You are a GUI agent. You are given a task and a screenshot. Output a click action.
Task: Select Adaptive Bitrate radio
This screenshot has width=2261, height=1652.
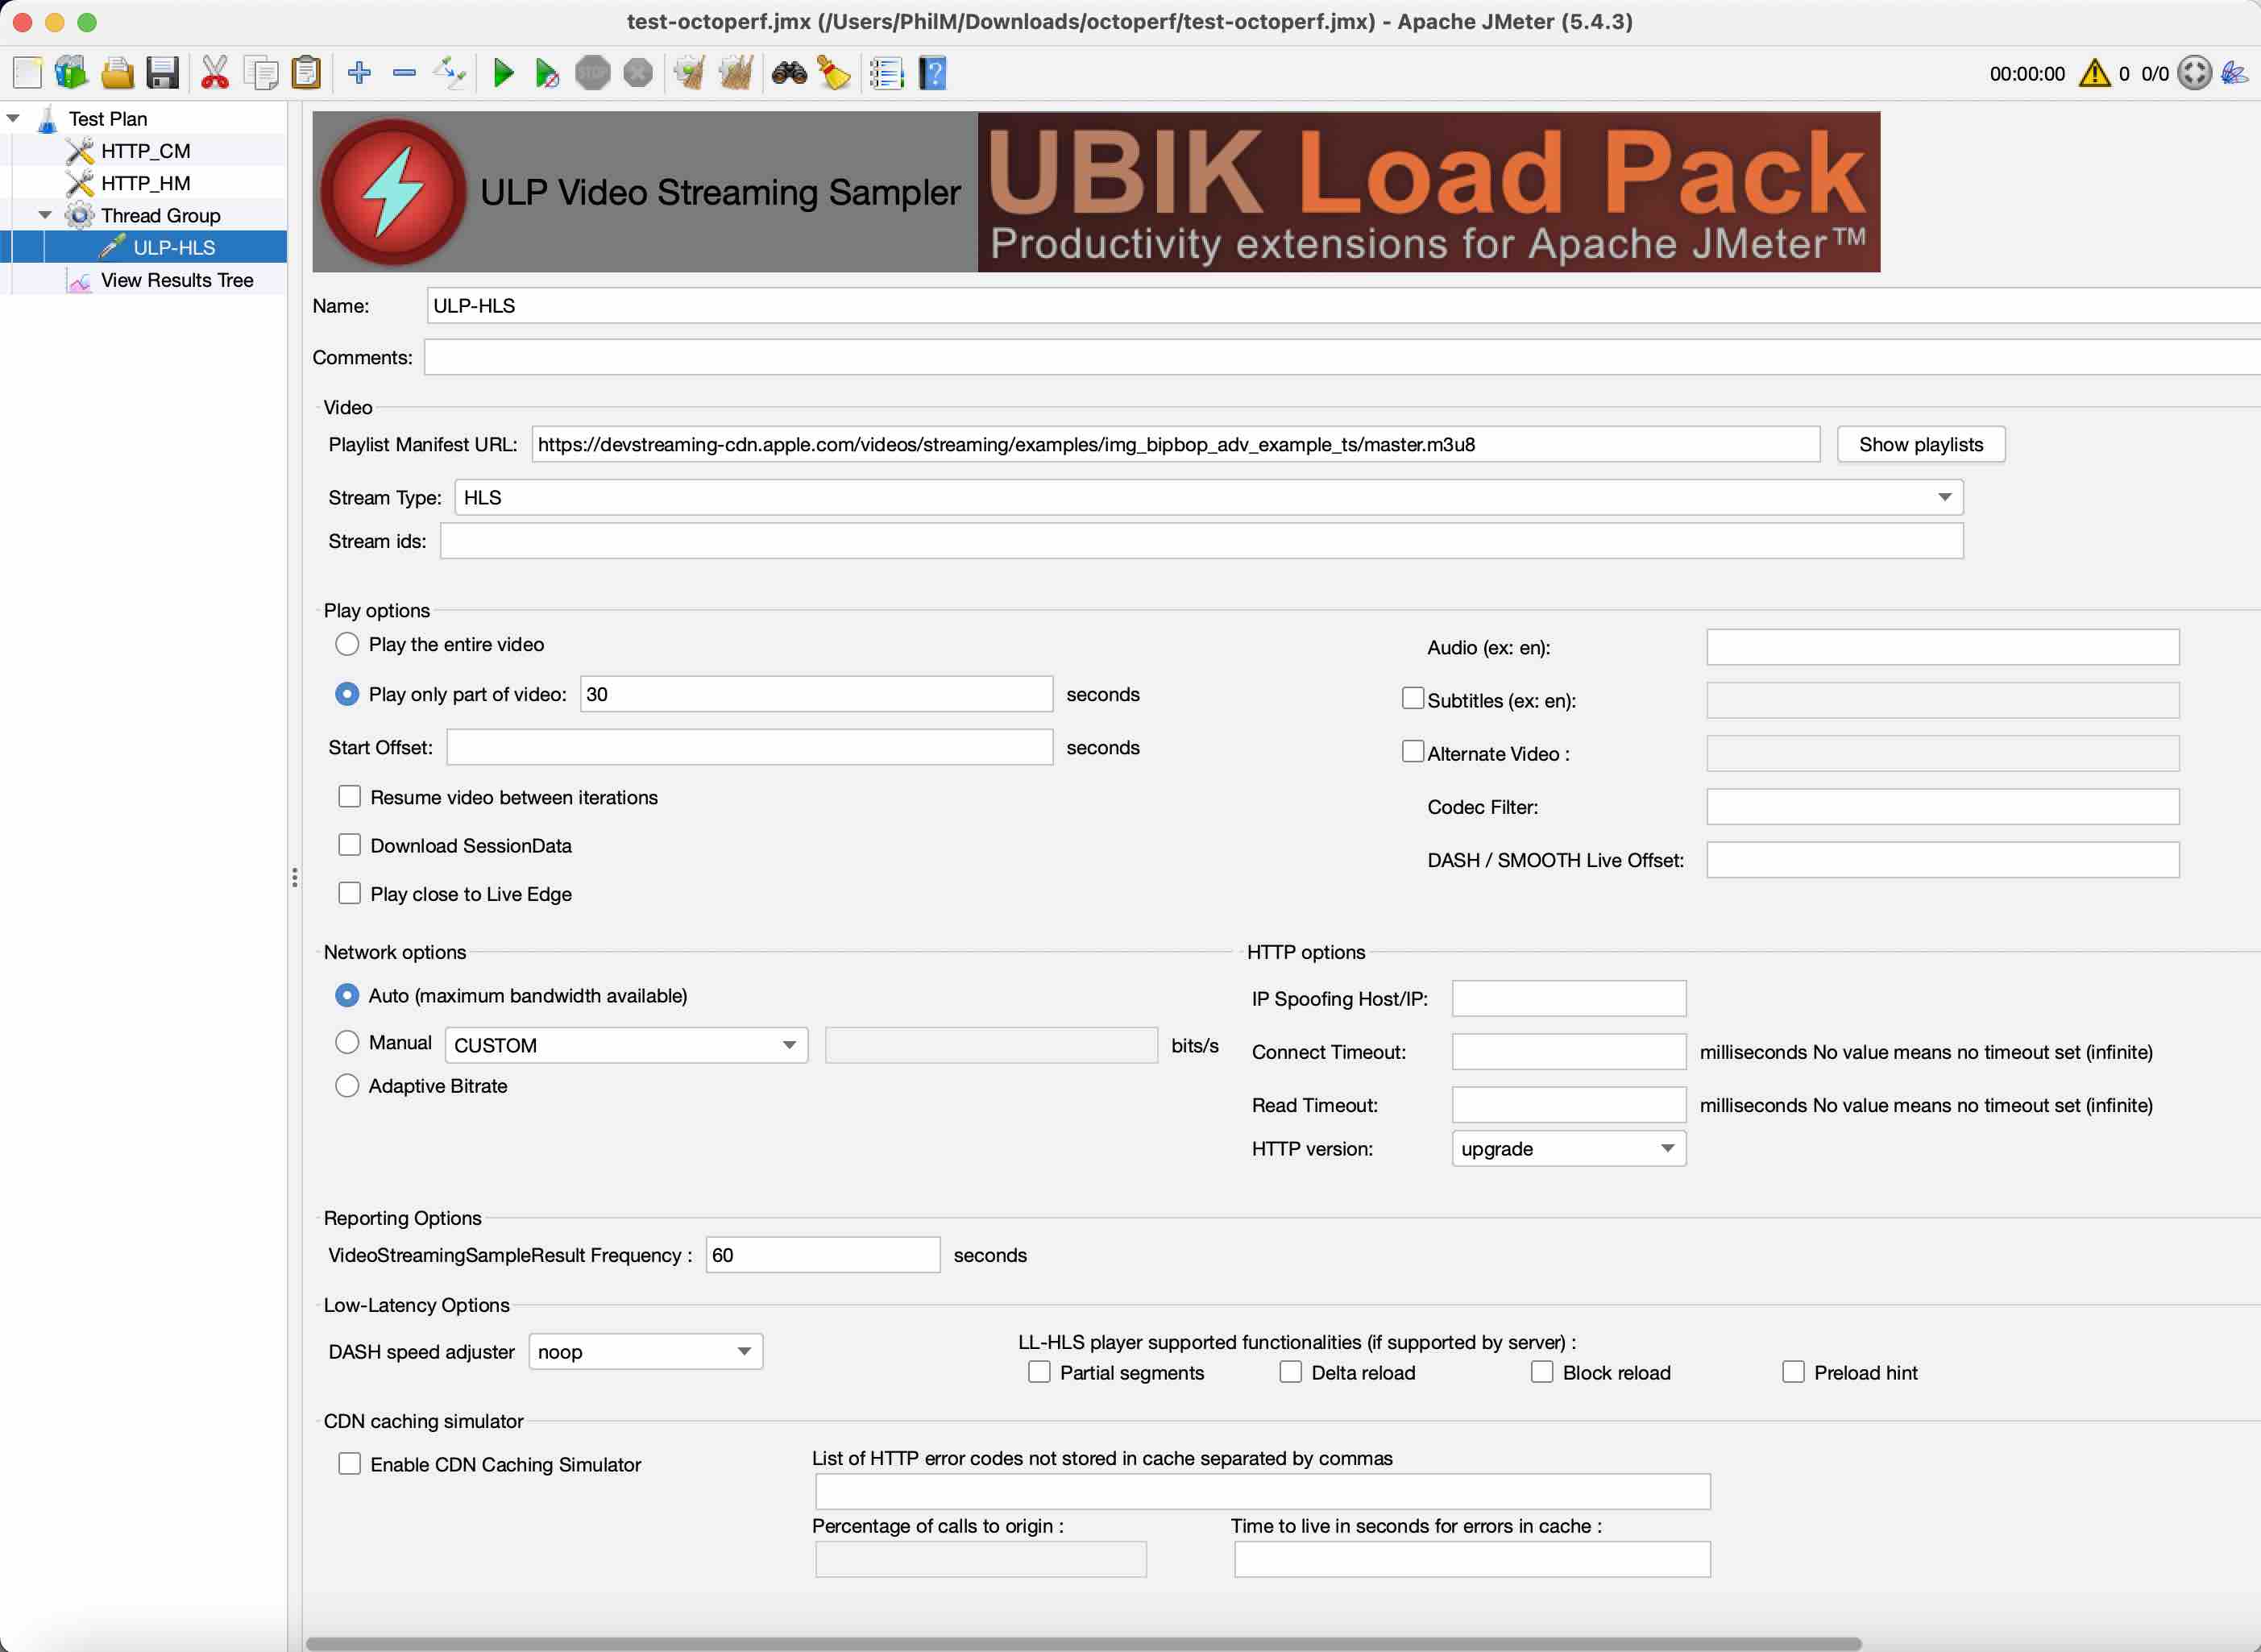tap(347, 1086)
